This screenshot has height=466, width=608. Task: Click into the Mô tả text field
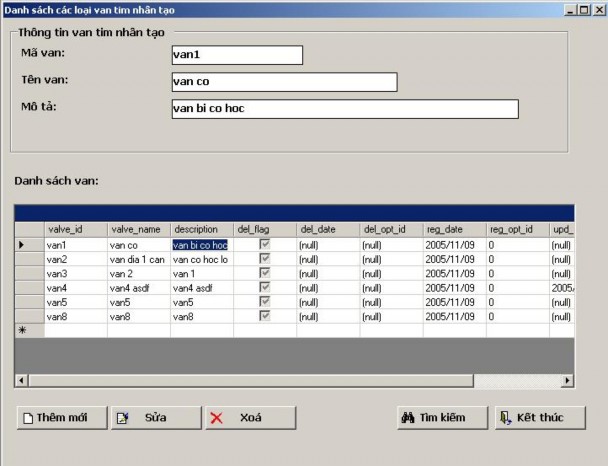344,109
